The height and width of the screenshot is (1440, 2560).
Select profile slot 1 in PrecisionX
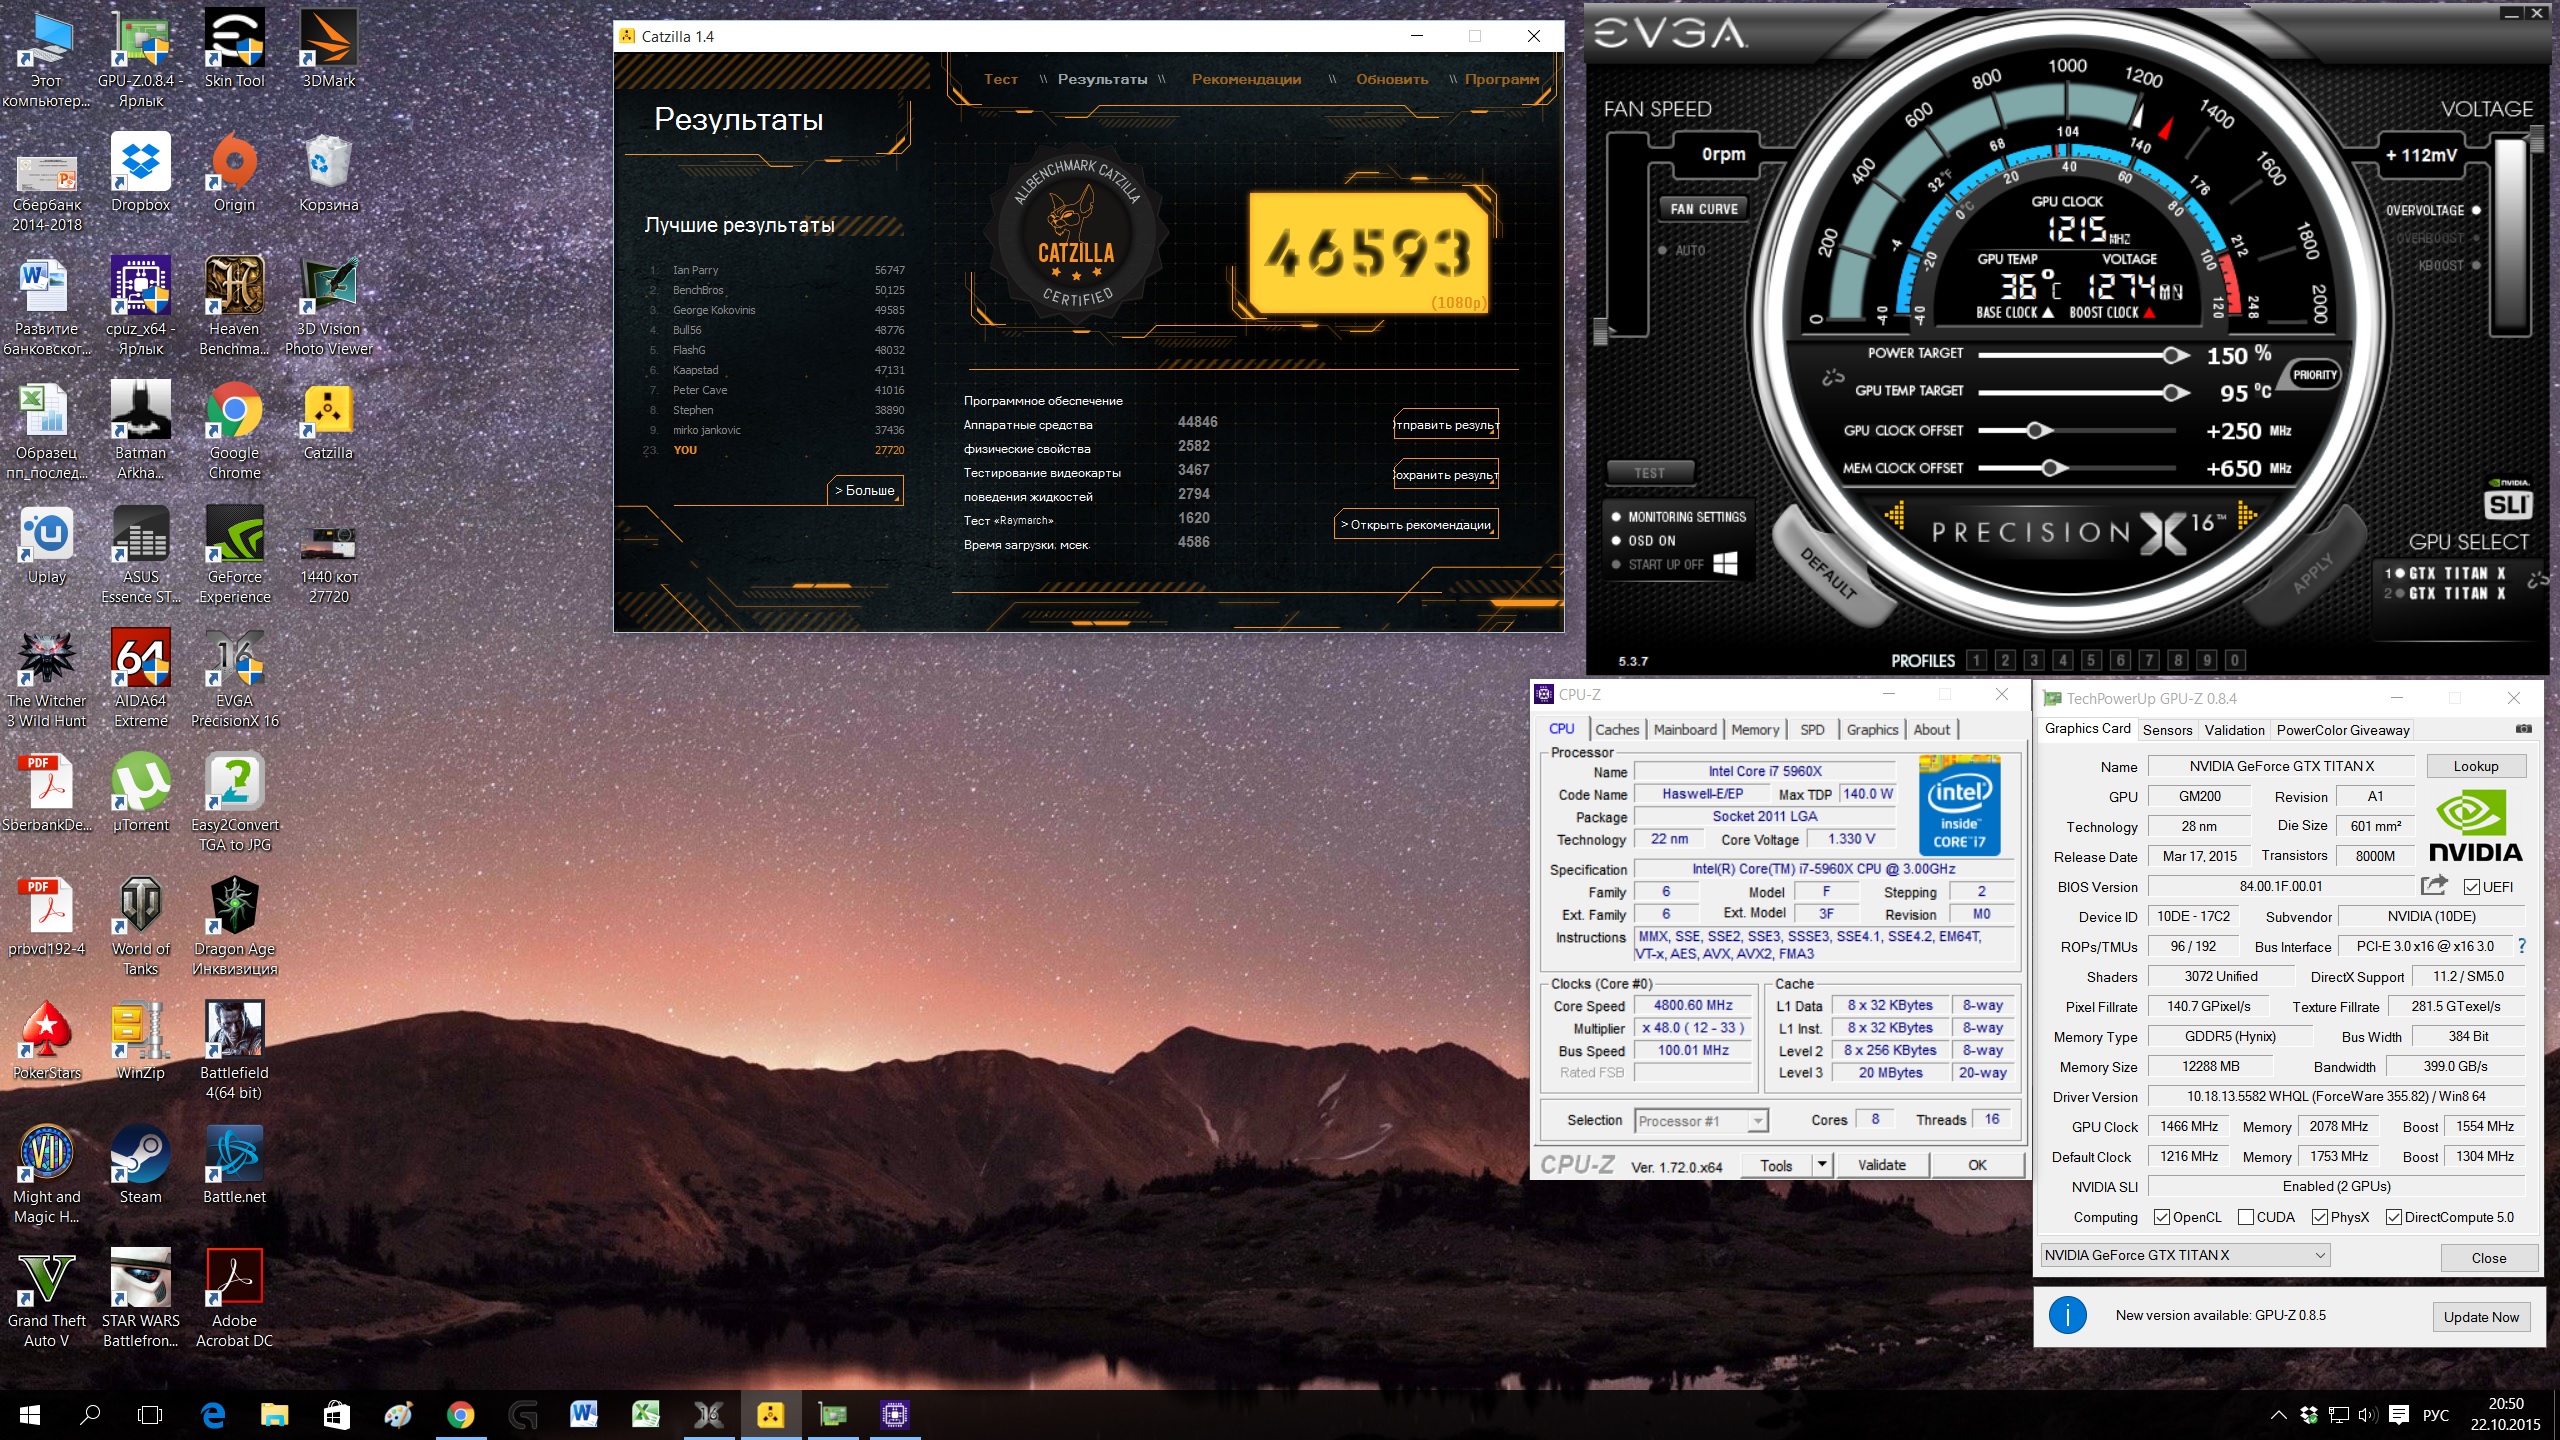1976,660
